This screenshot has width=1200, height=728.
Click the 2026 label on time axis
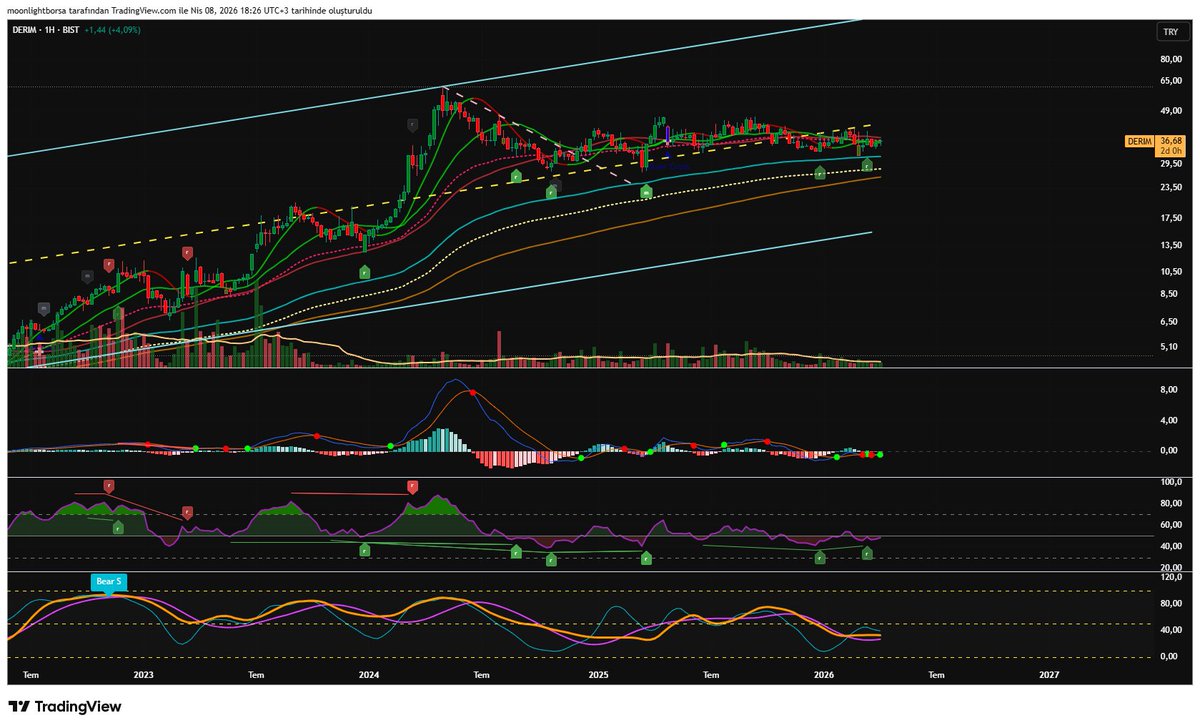[x=824, y=675]
